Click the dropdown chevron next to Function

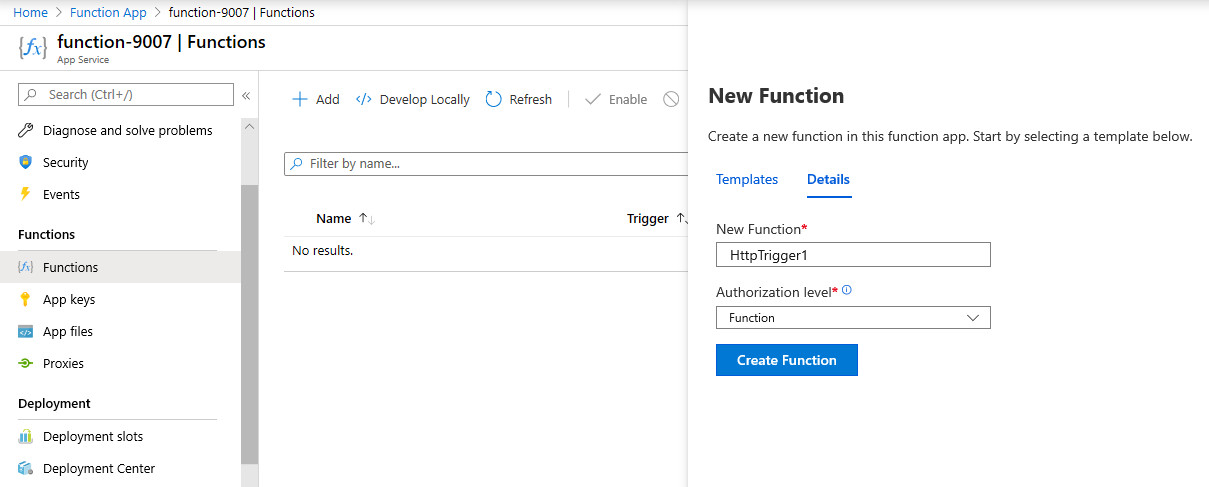tap(974, 318)
